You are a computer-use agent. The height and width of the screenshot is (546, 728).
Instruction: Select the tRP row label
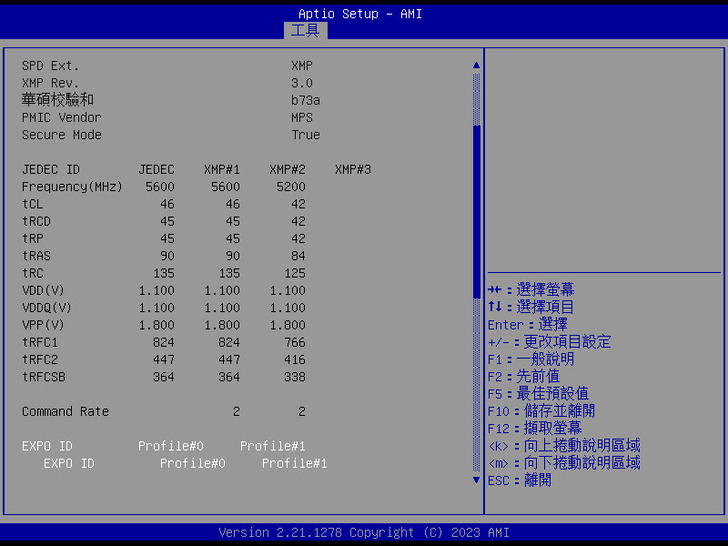click(32, 239)
